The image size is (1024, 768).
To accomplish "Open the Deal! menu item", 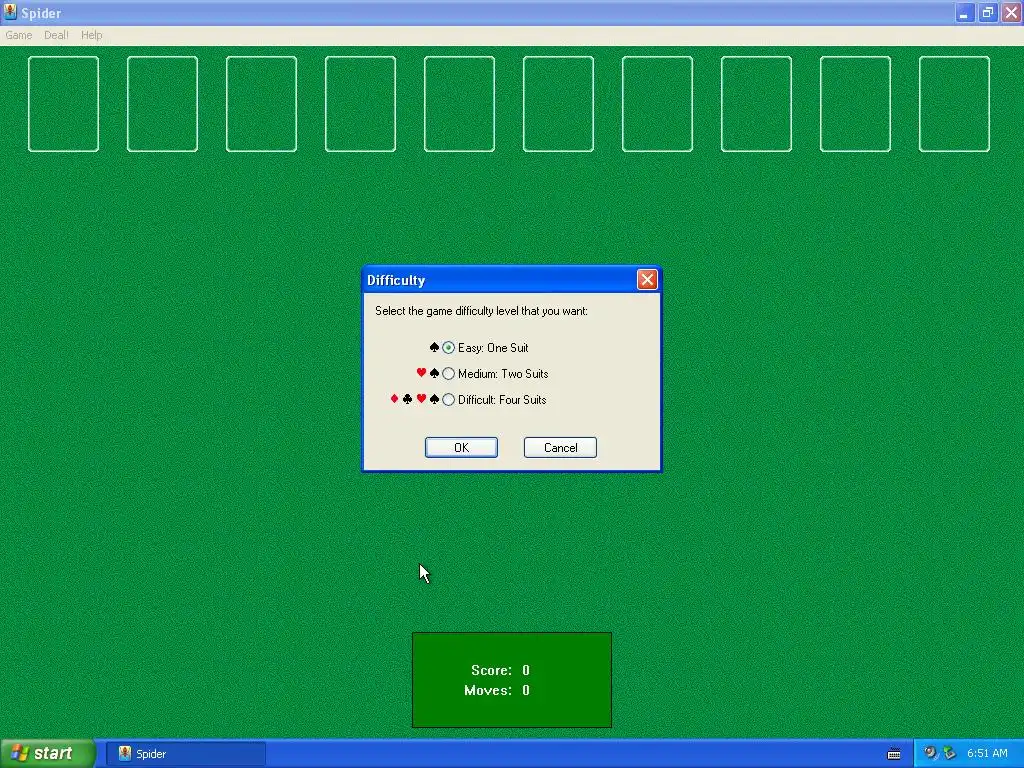I will (56, 35).
